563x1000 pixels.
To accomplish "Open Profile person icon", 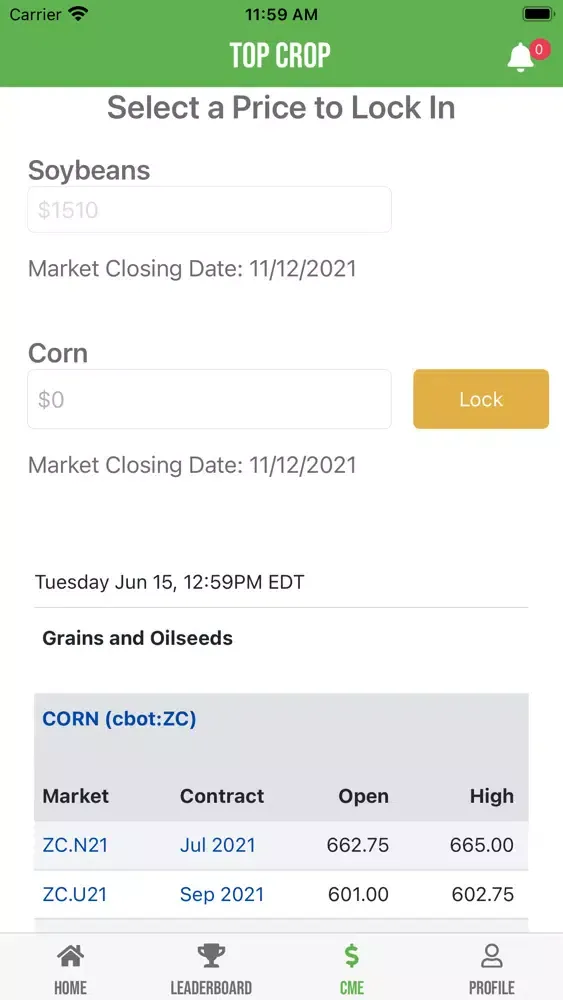I will click(x=492, y=956).
